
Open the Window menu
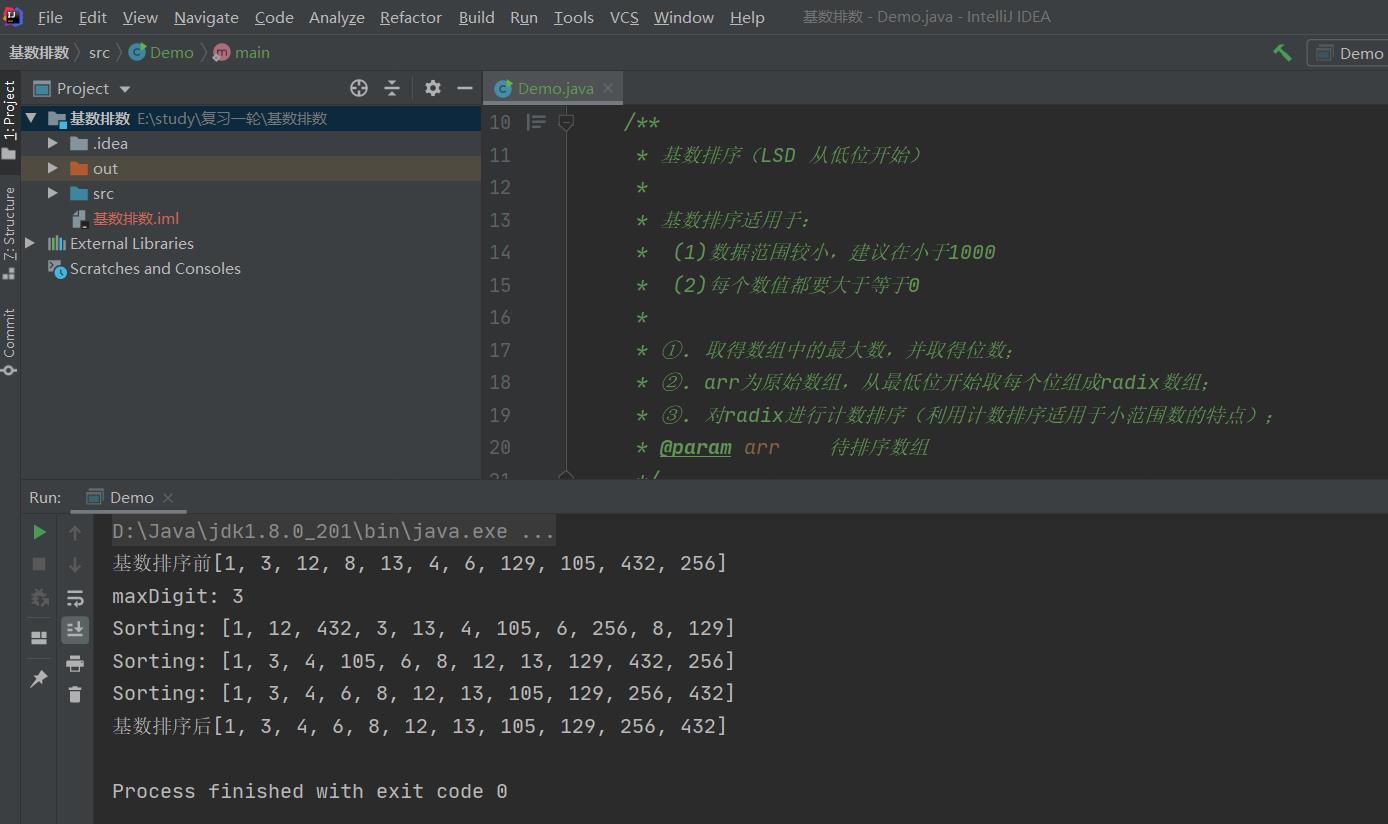coord(684,17)
